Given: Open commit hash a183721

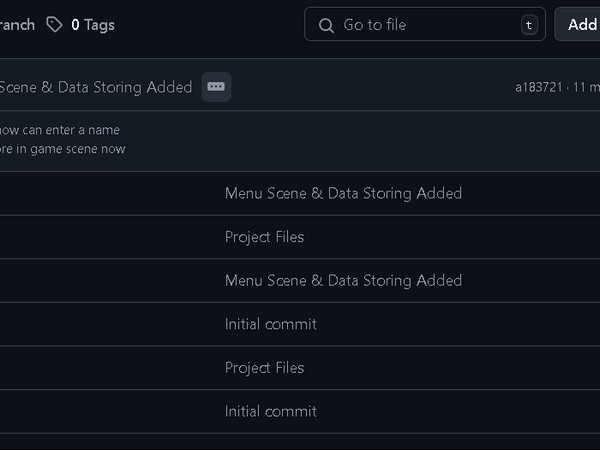Looking at the screenshot, I should pos(538,87).
